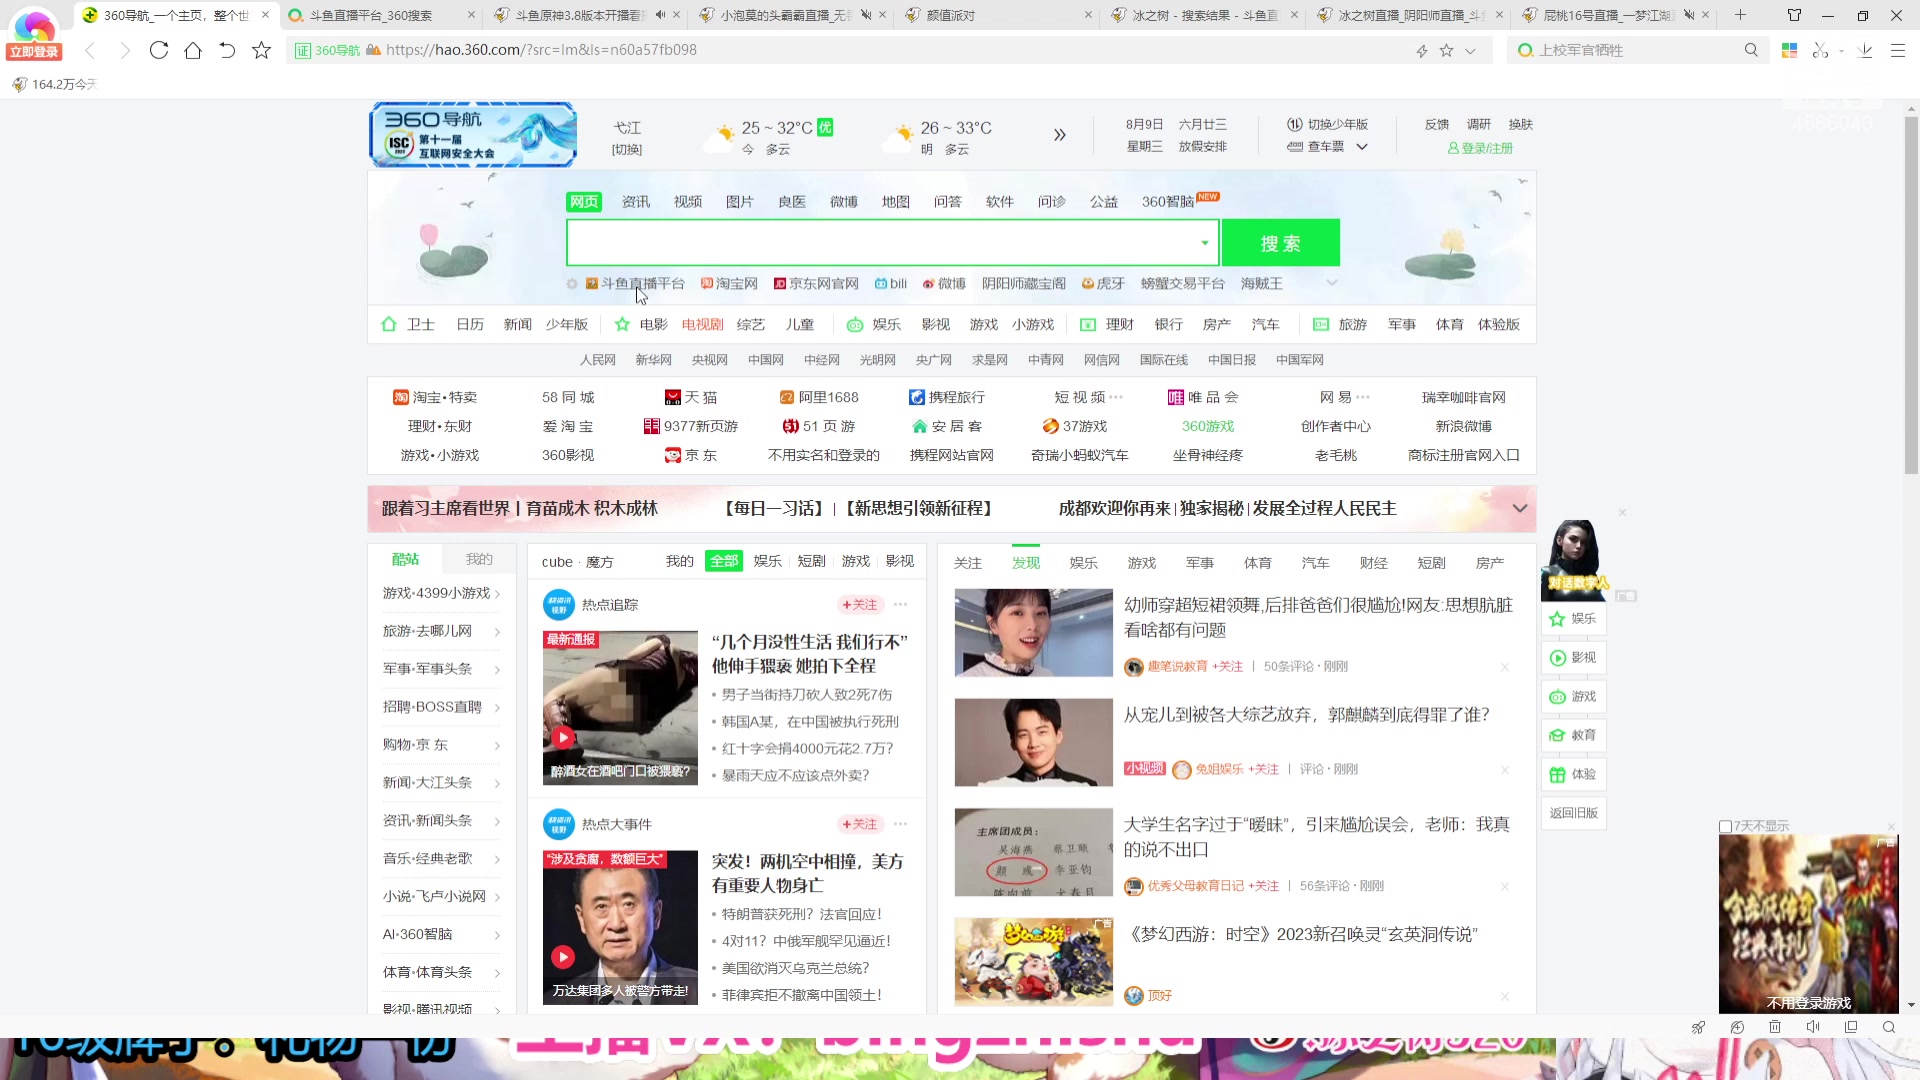Open the colorful apps grid icon in toolbar
The width and height of the screenshot is (1920, 1080).
(x=1790, y=50)
